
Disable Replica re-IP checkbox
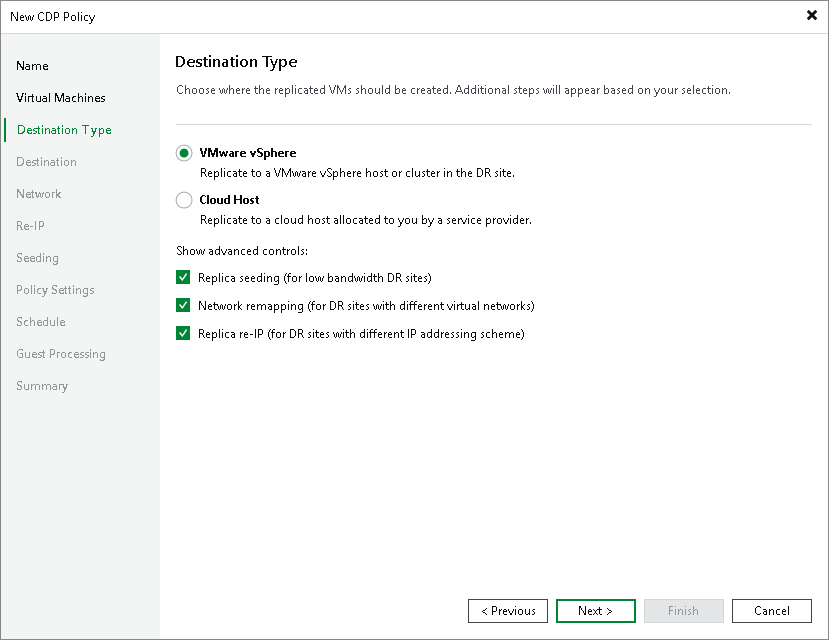(x=183, y=333)
